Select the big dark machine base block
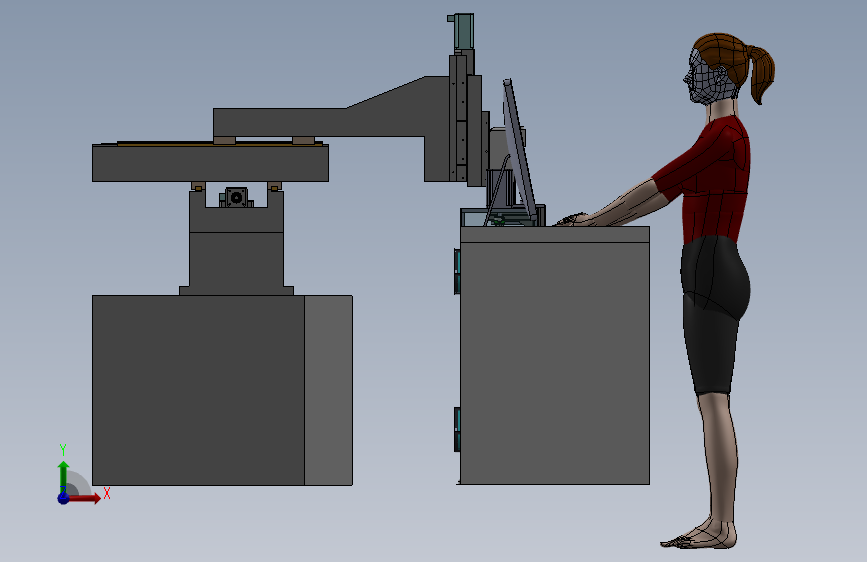The height and width of the screenshot is (562, 867). (198, 390)
